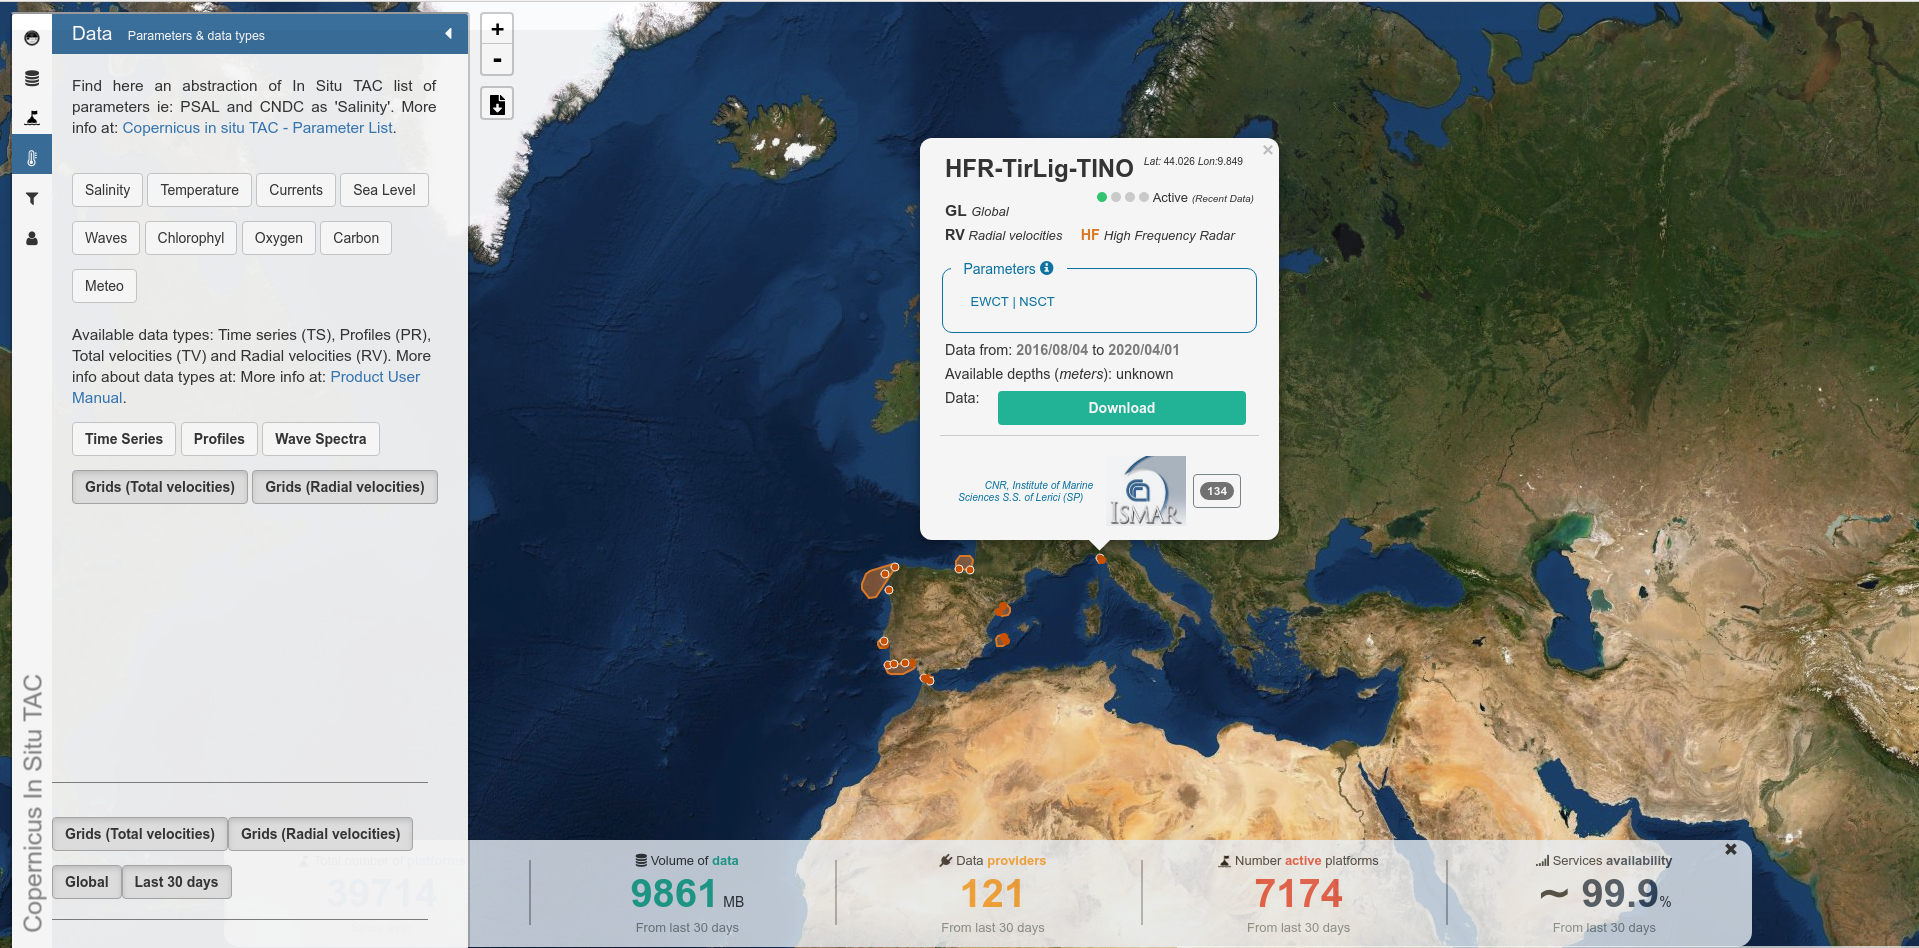This screenshot has width=1919, height=948.
Task: Click the map file download icon
Action: point(497,104)
